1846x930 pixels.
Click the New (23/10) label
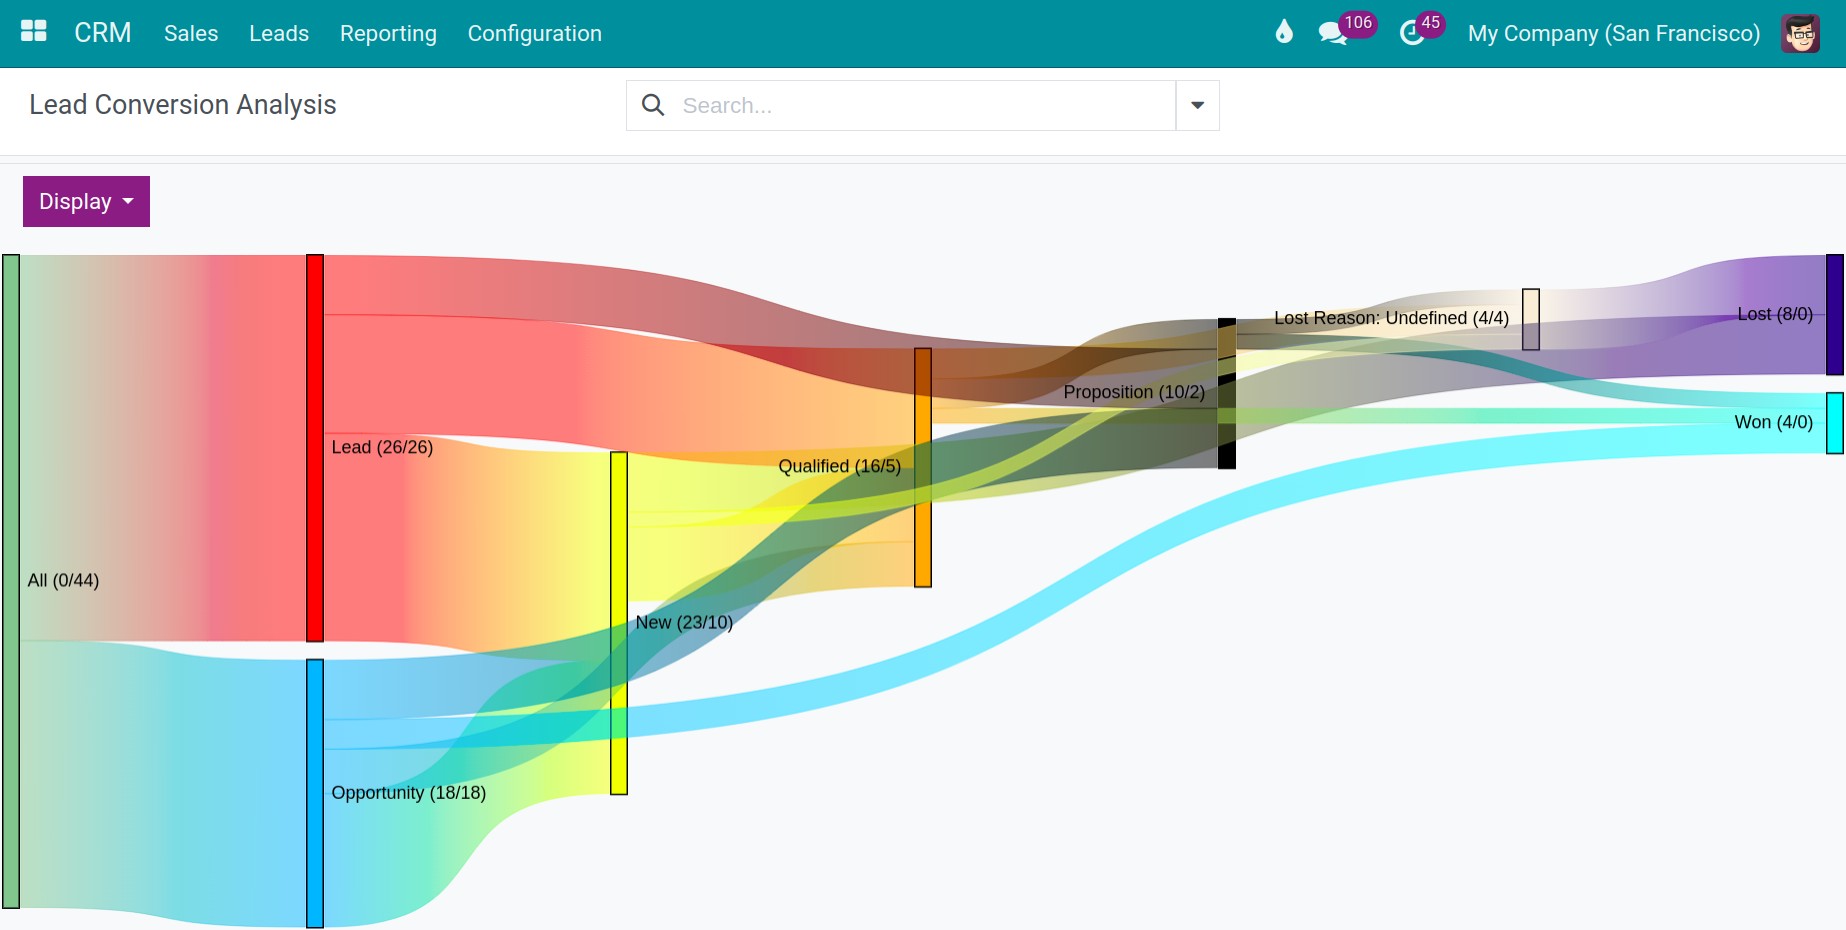pyautogui.click(x=684, y=622)
